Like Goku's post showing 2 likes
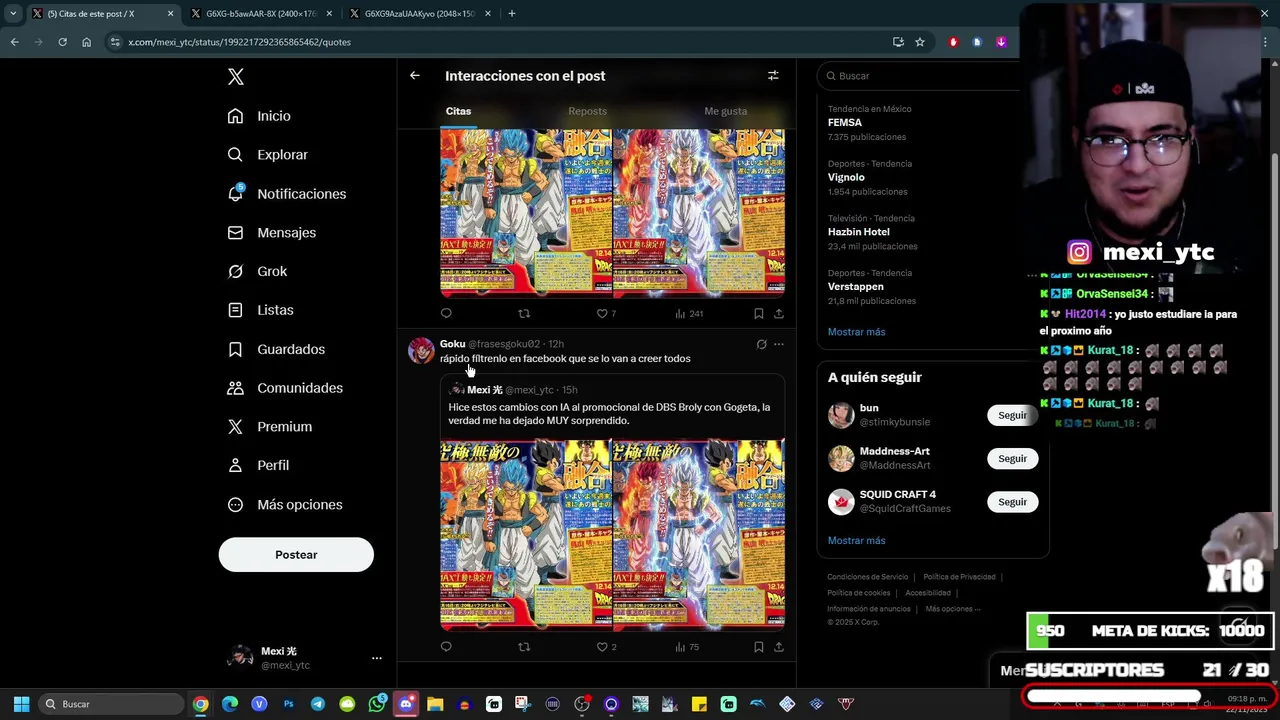This screenshot has height=720, width=1280. pyautogui.click(x=606, y=647)
